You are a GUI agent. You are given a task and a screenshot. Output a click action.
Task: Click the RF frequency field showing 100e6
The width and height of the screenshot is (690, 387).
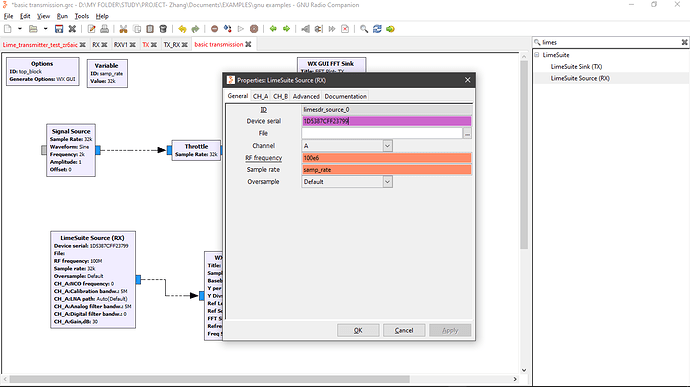(386, 158)
